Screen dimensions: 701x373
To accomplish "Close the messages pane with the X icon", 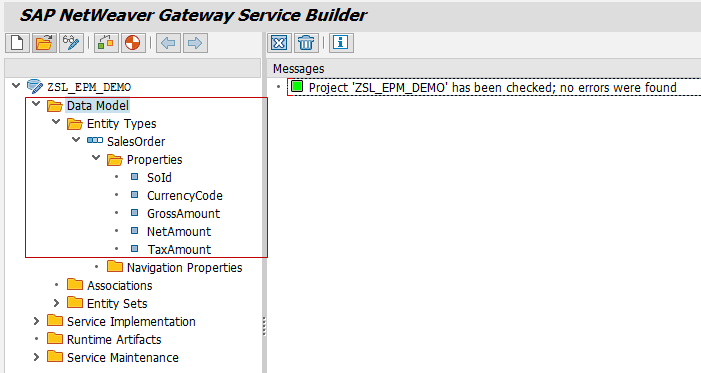I will (x=279, y=43).
